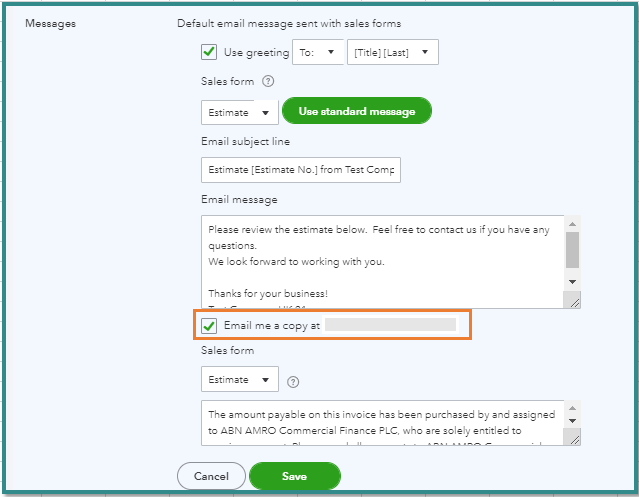Open the Estimate dropdown beside Use standard message
Screen dimensions: 639x497
coord(239,112)
